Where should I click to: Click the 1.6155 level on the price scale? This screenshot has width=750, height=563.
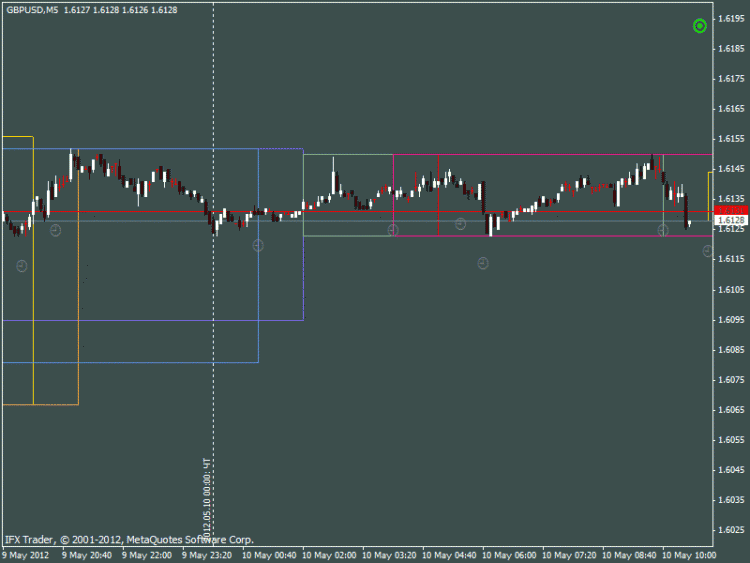click(x=730, y=139)
